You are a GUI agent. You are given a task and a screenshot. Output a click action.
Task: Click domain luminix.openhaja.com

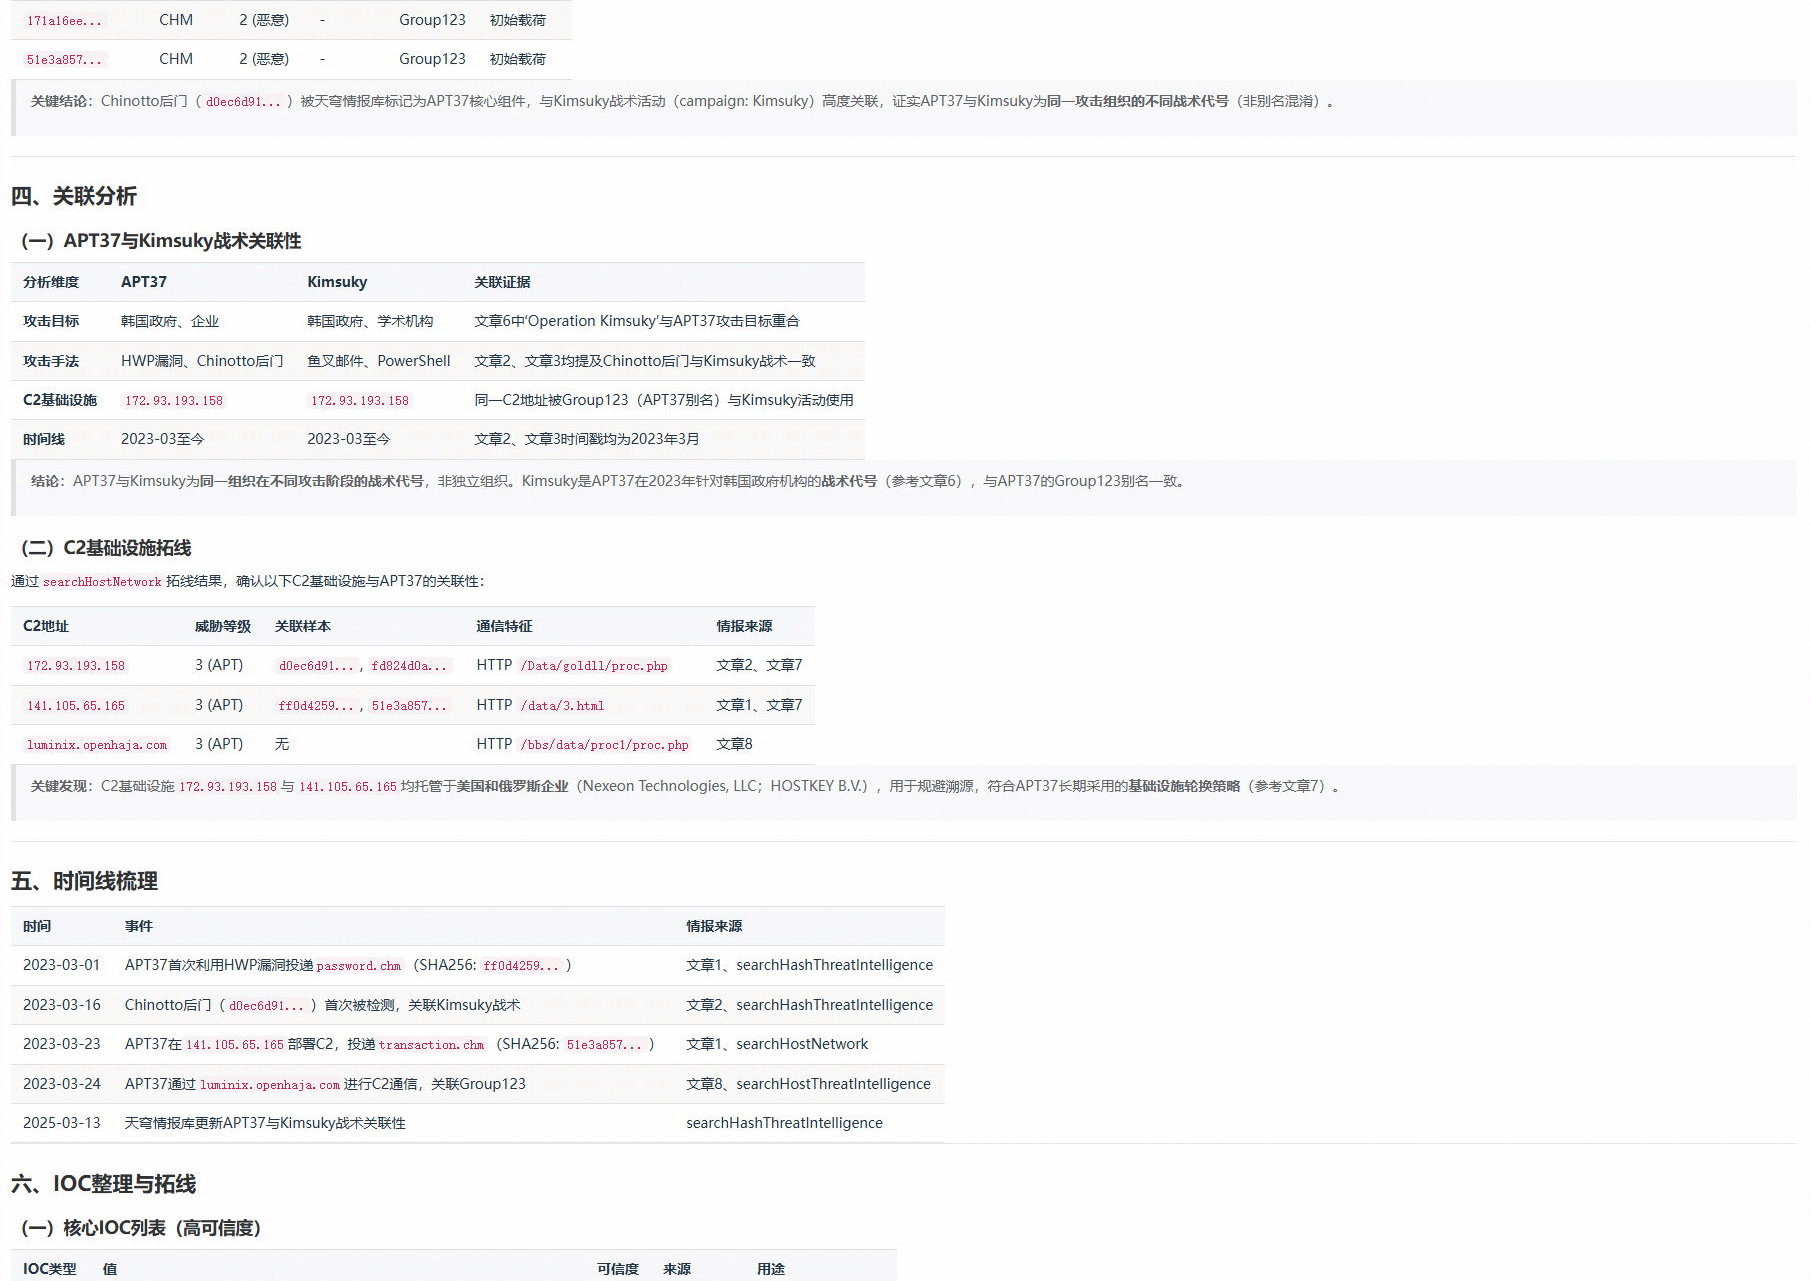[97, 744]
